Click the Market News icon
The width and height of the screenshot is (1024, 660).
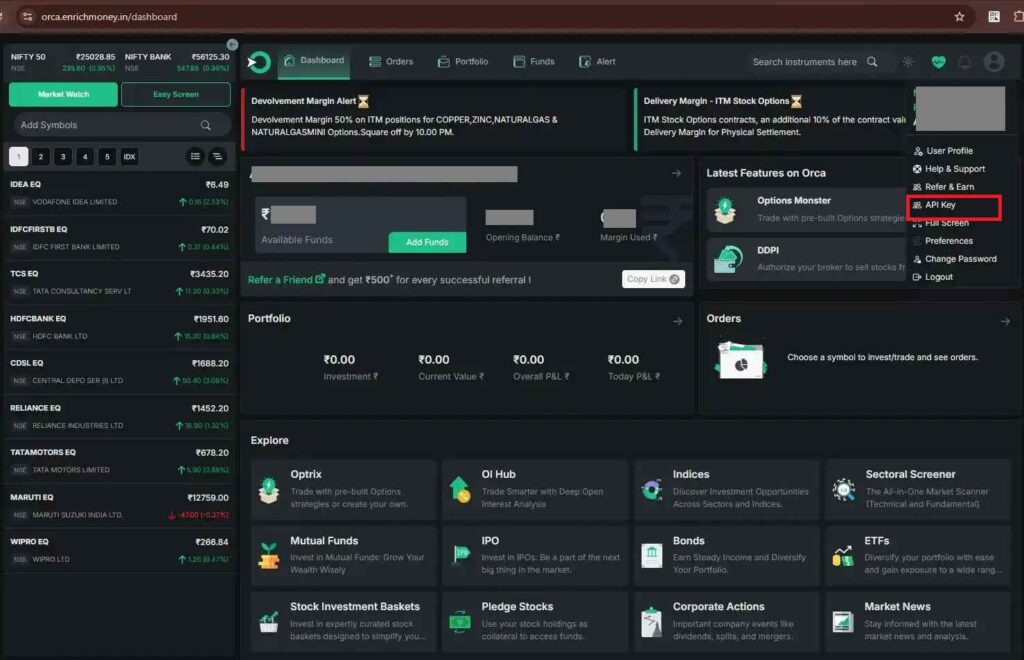point(842,621)
